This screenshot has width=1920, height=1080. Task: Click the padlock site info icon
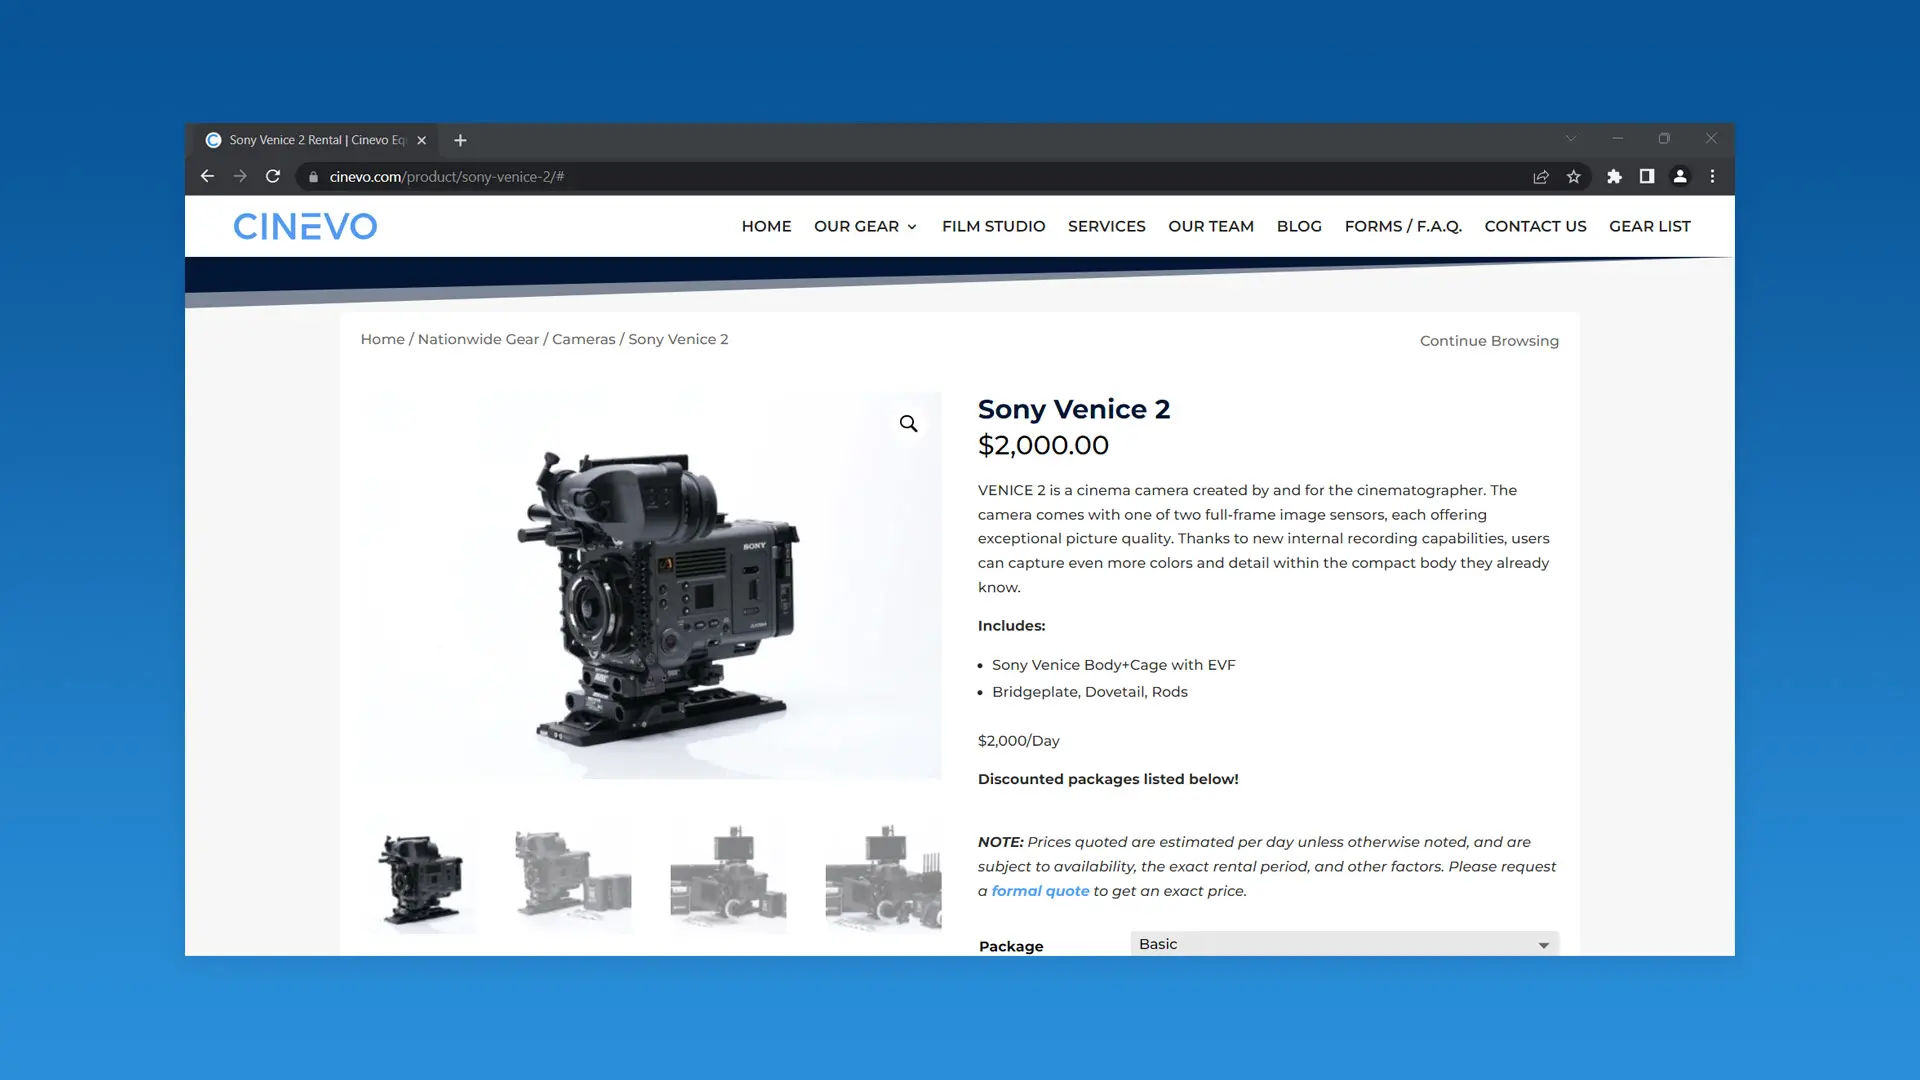tap(313, 177)
